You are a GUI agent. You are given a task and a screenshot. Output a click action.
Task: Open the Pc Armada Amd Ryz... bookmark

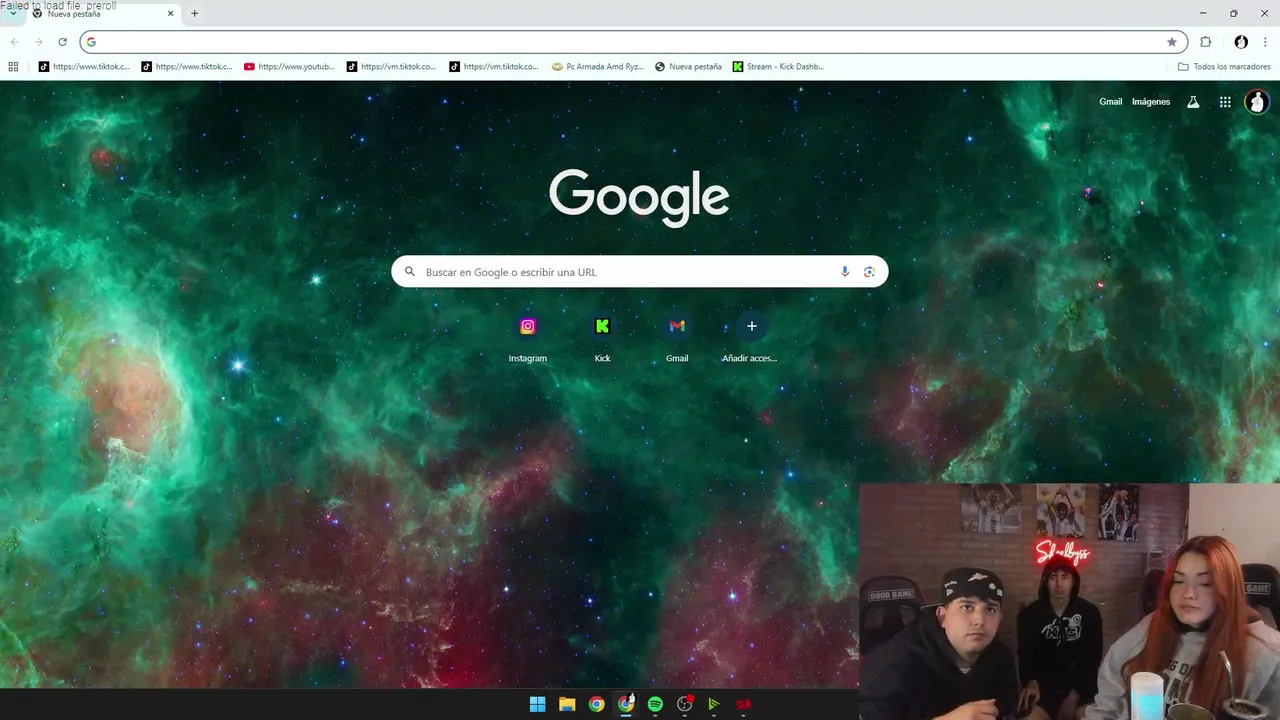[598, 67]
